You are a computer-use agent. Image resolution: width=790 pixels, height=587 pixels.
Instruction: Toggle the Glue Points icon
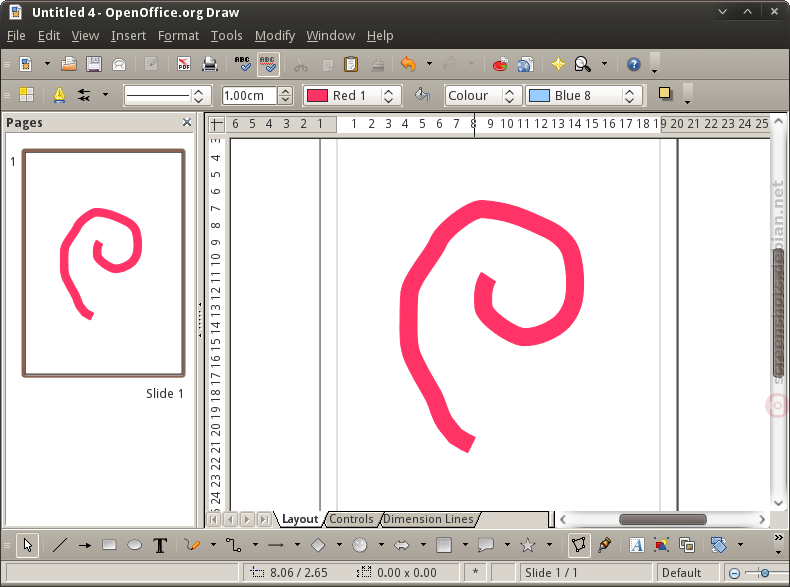(x=604, y=545)
